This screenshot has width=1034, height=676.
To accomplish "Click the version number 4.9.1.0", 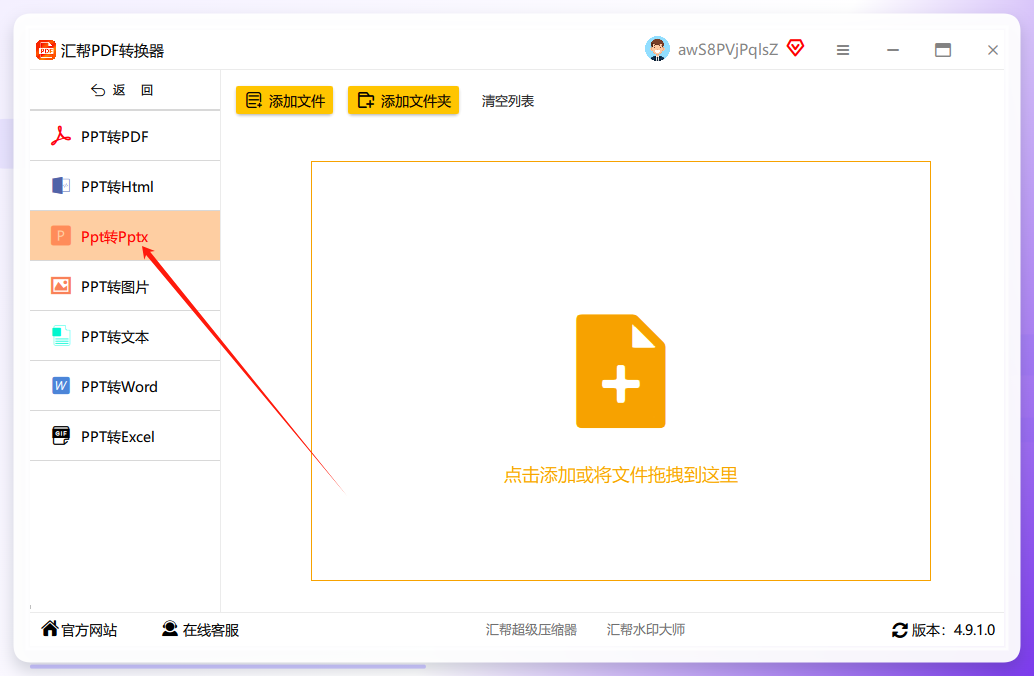I will coord(975,630).
